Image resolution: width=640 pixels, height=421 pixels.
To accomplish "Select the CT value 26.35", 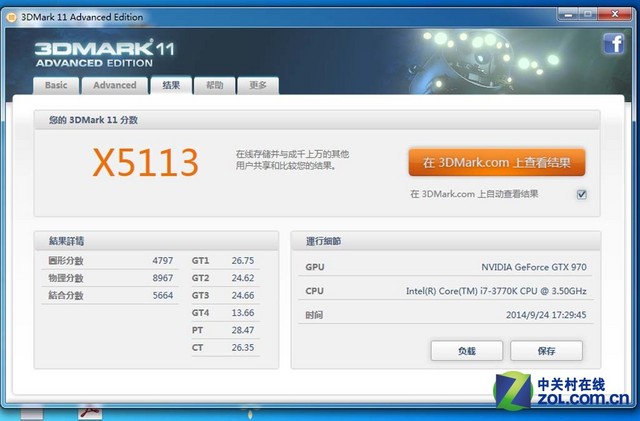I will tap(243, 347).
